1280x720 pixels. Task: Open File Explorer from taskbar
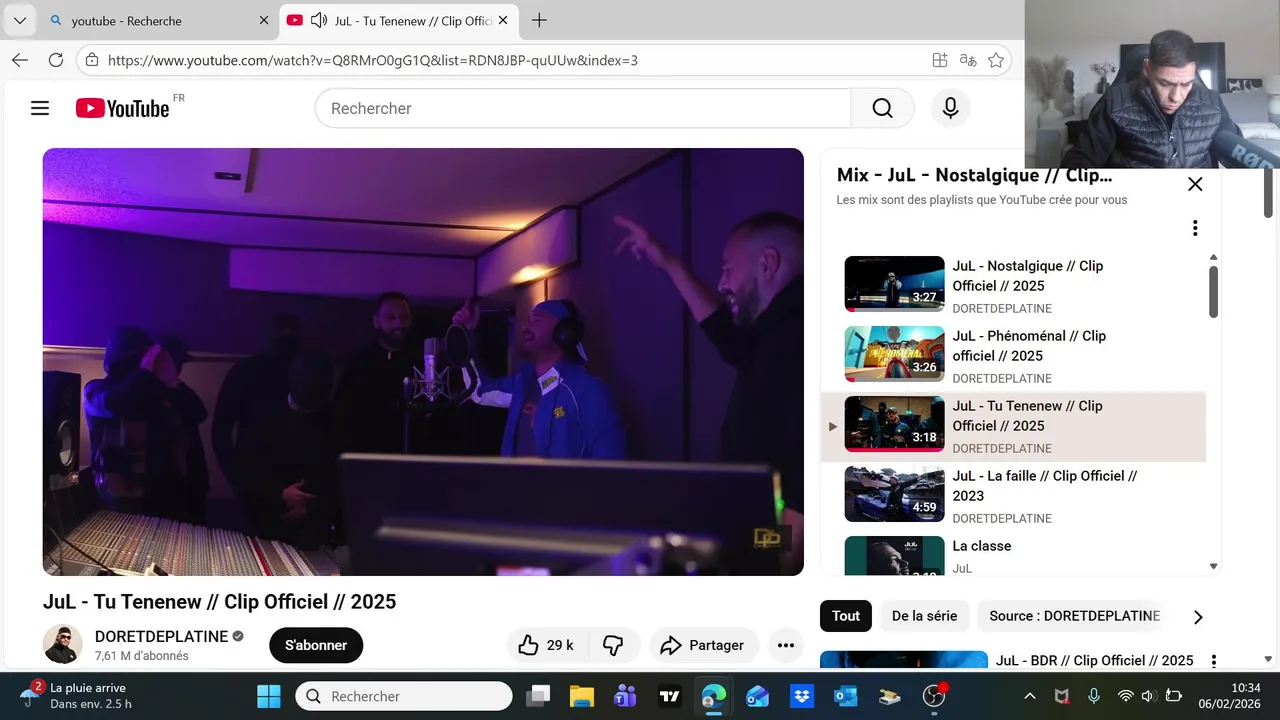coord(582,696)
